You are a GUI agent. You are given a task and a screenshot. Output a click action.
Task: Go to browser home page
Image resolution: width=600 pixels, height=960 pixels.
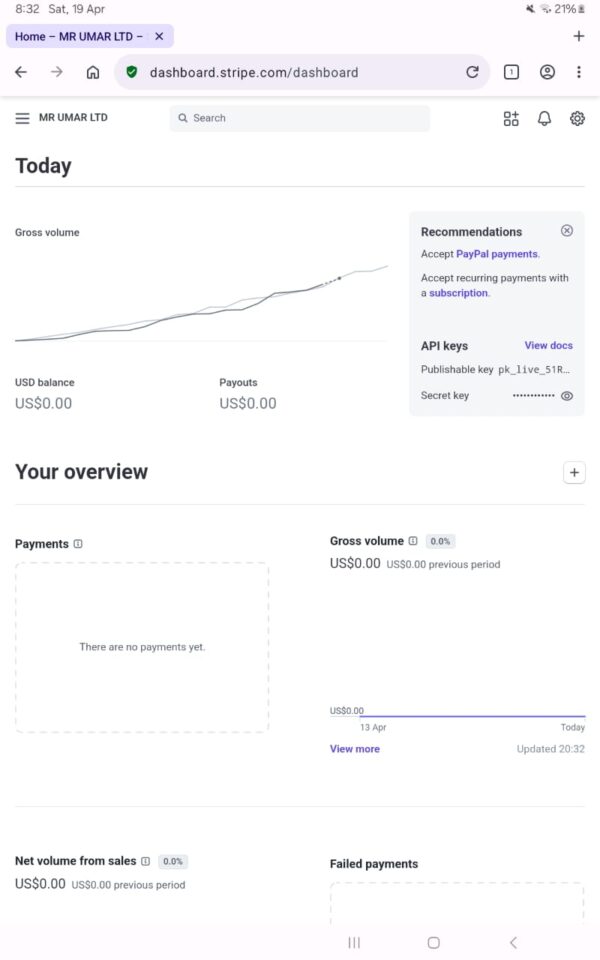(x=93, y=72)
